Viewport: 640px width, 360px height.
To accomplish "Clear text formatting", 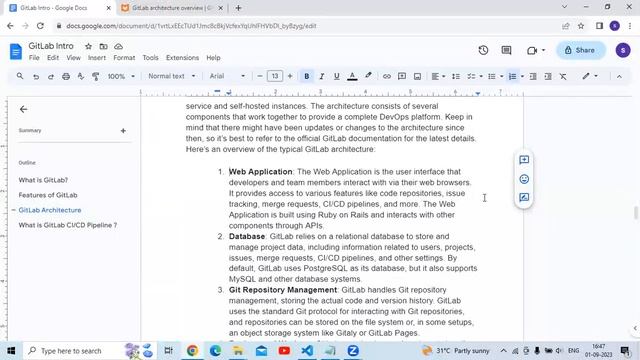I will pyautogui.click(x=563, y=76).
